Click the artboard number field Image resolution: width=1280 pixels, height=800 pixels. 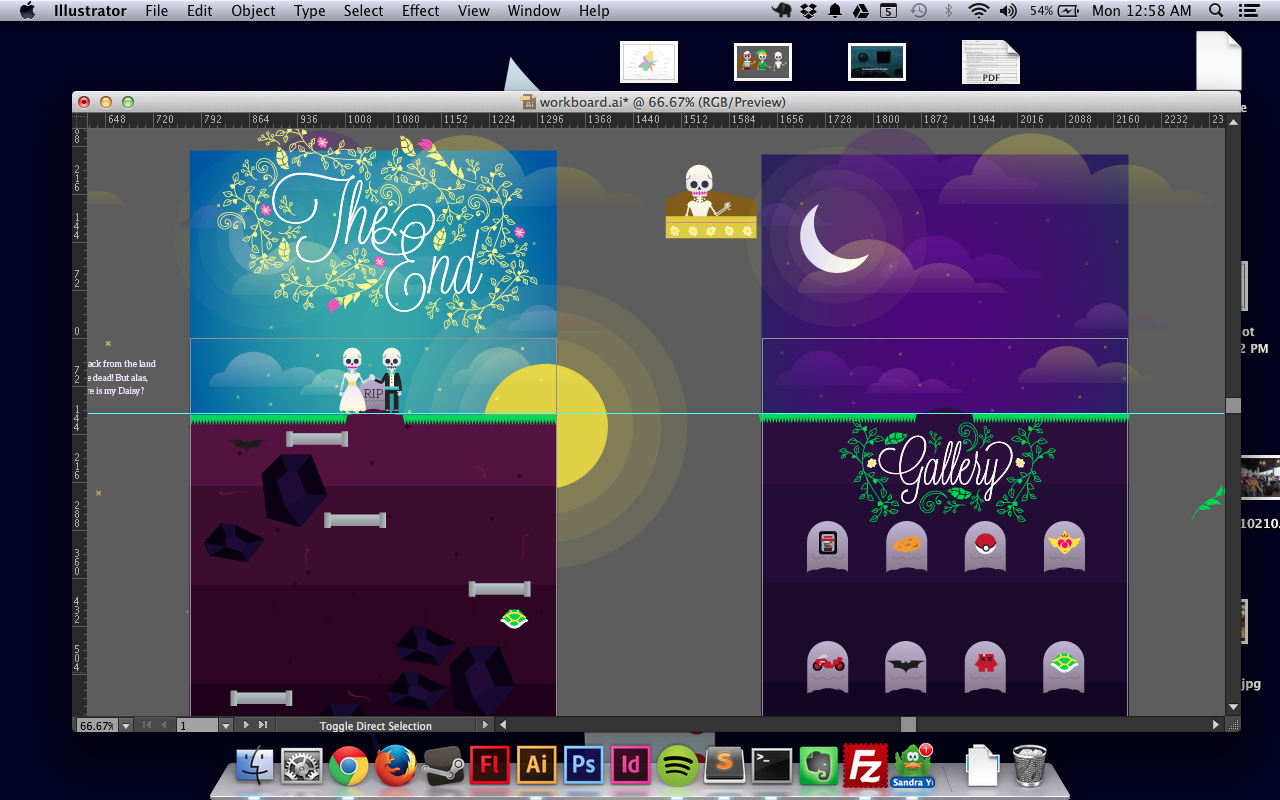click(198, 725)
